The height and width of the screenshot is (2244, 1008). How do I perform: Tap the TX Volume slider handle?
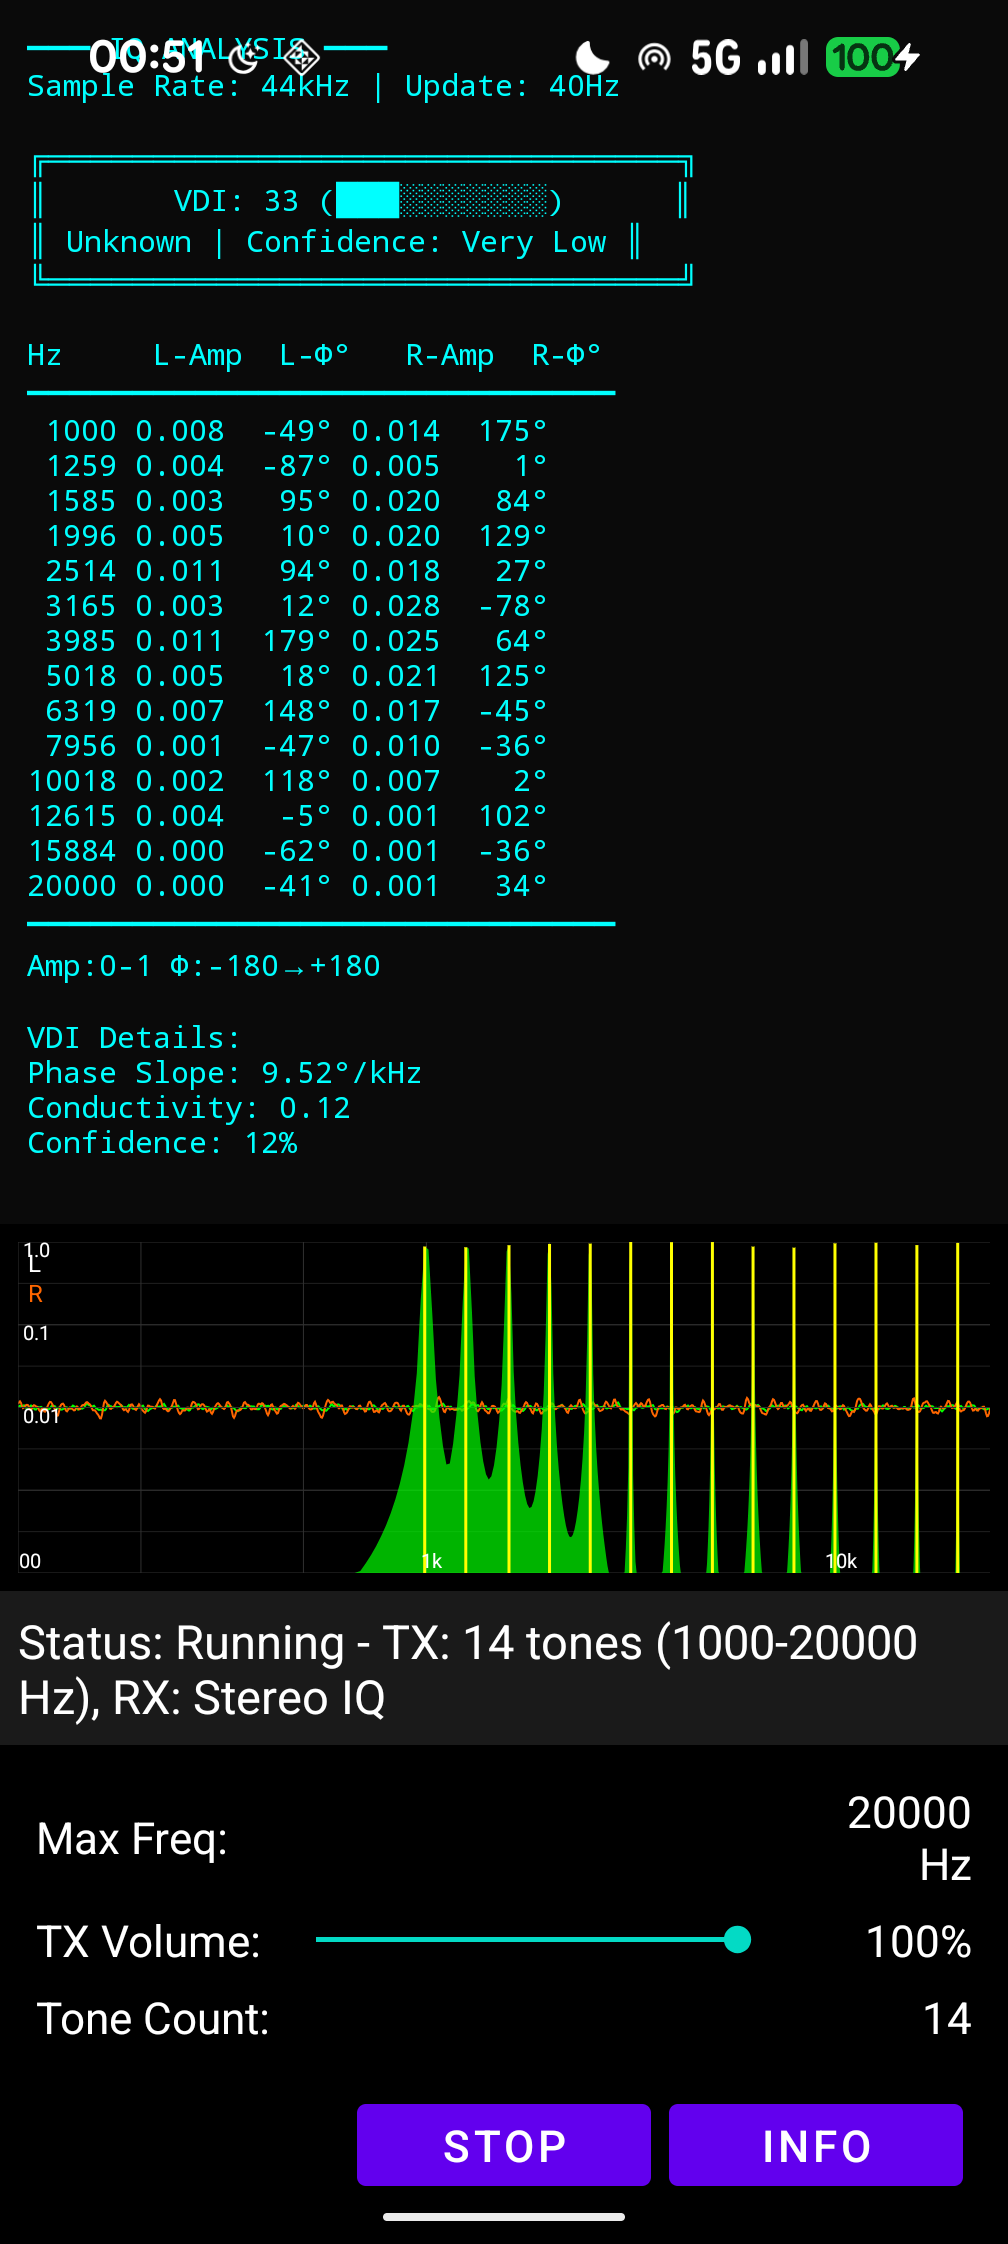click(737, 1939)
